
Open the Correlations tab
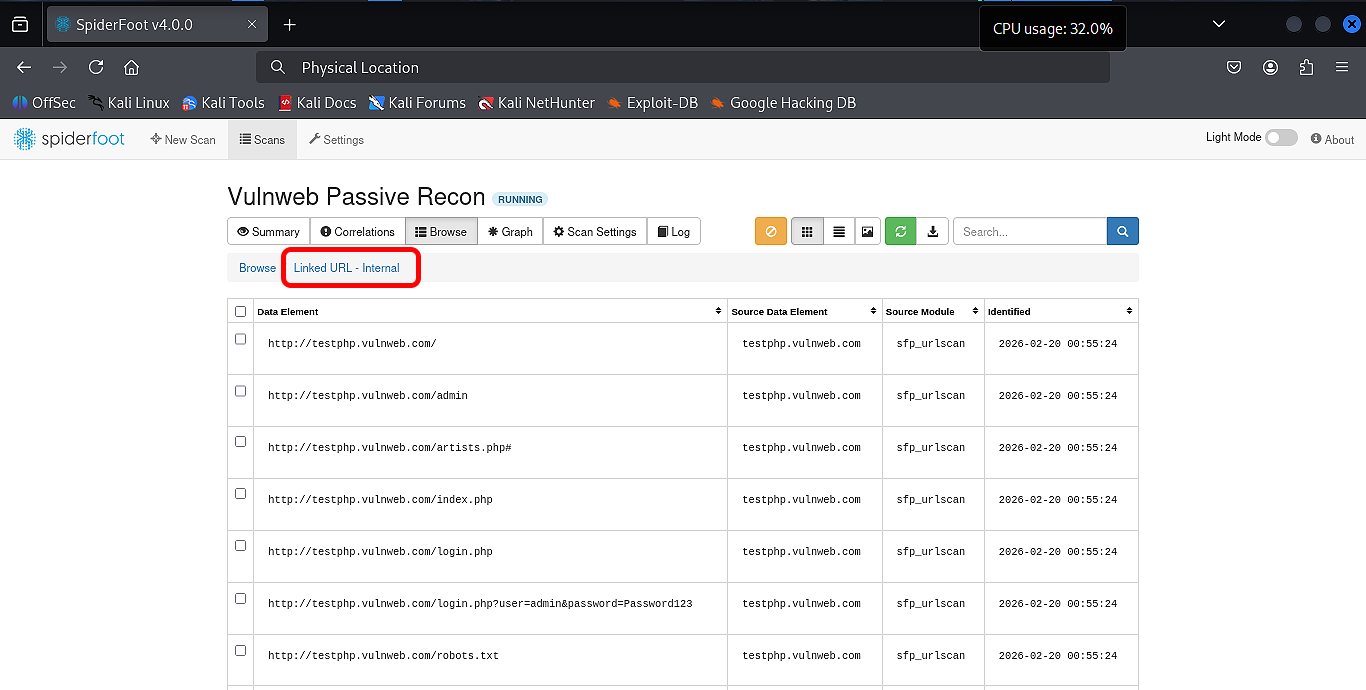pos(357,232)
